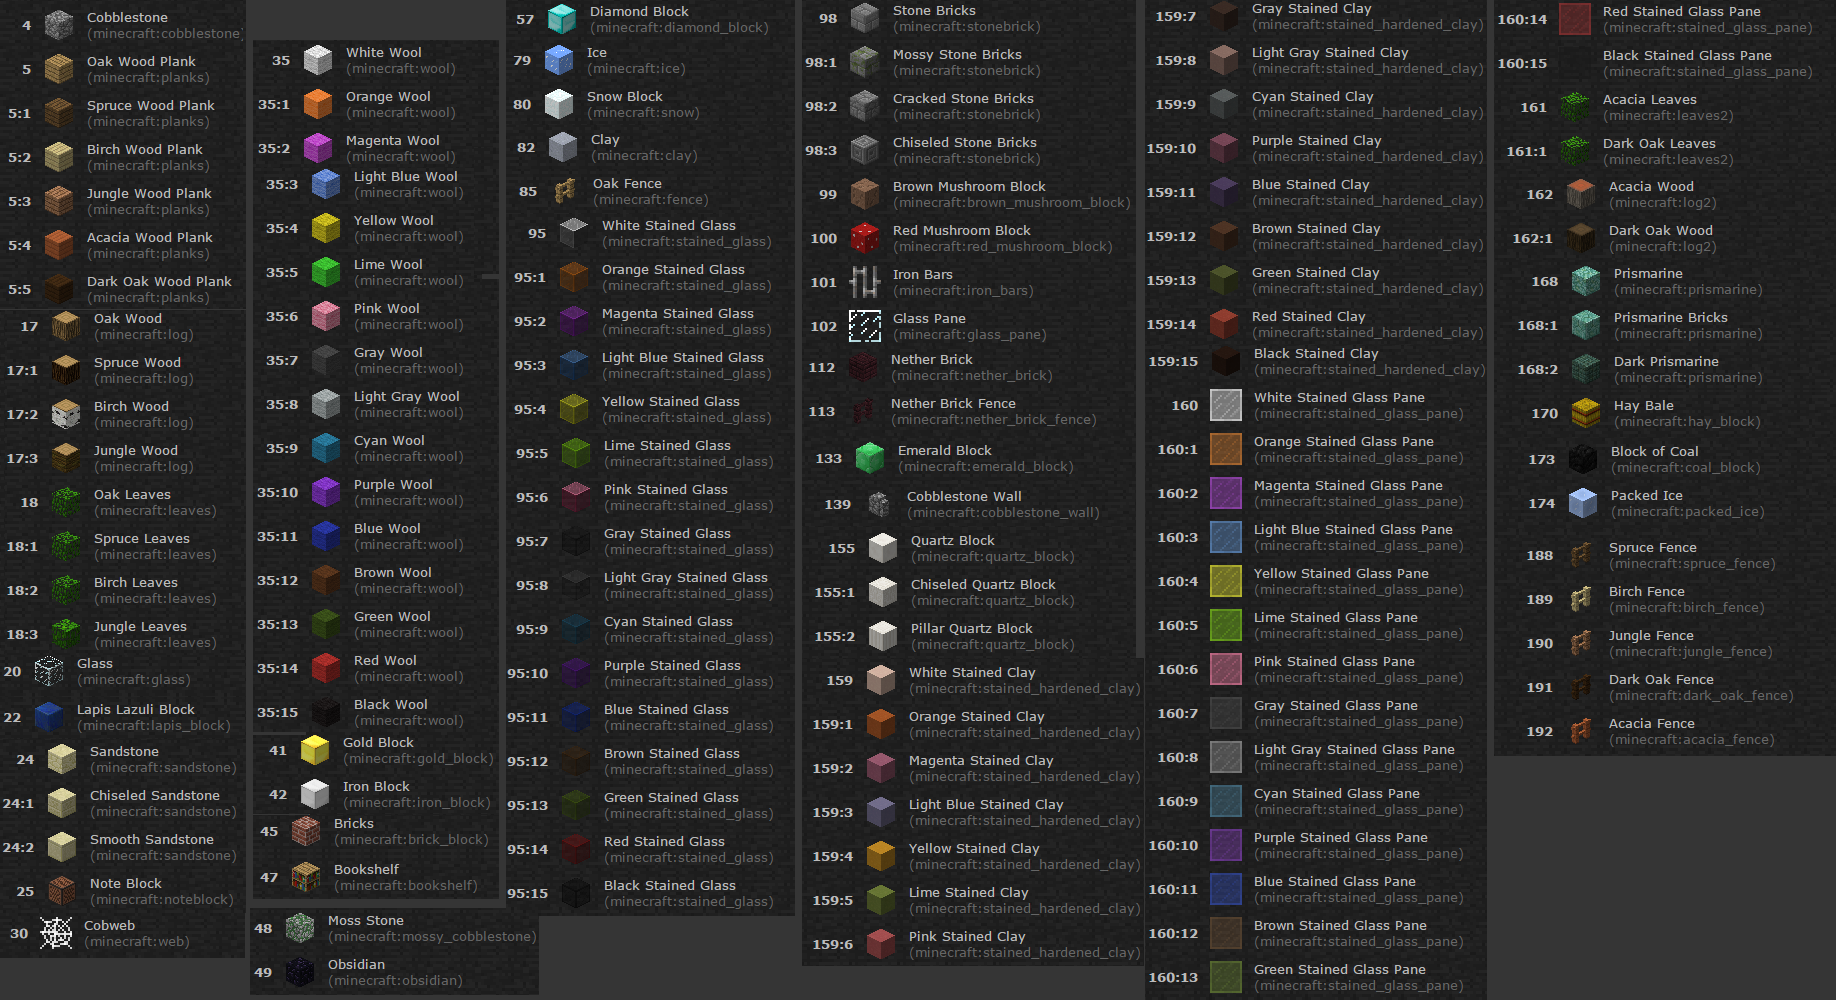This screenshot has width=1836, height=1000.
Task: Select the 'Black Stained Glass' label
Action: click(670, 885)
